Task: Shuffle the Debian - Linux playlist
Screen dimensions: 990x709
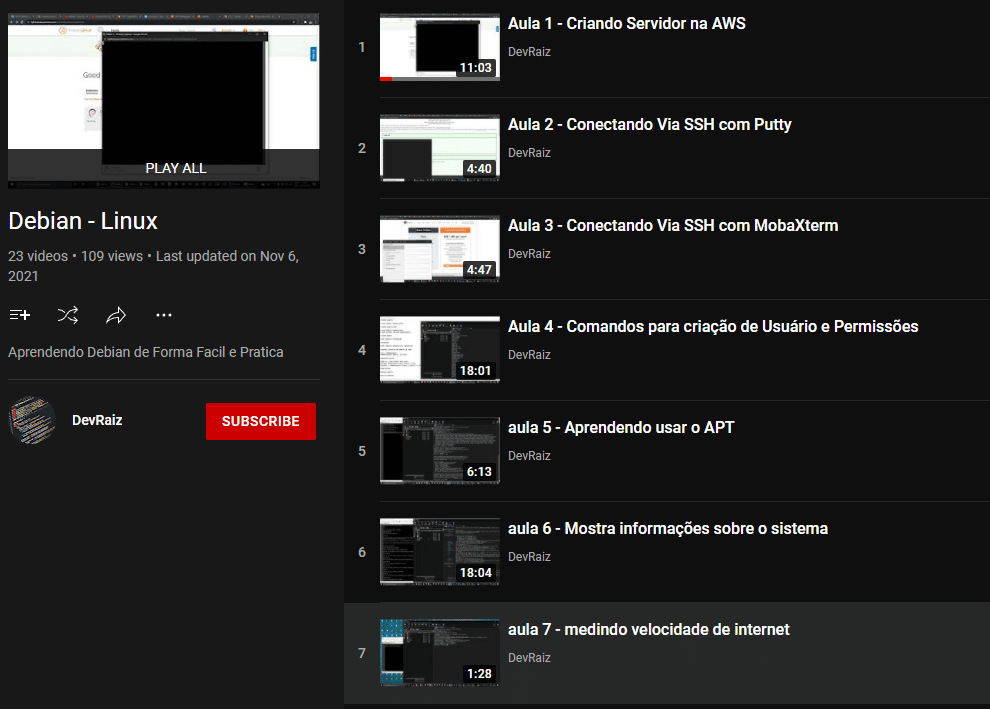Action: click(68, 315)
